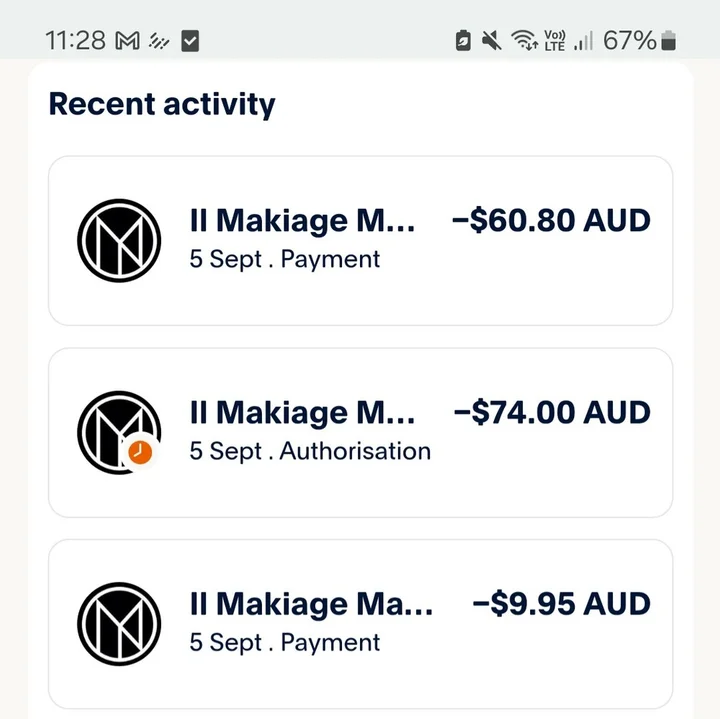Tap the Gmail notification icon in status bar

127,41
